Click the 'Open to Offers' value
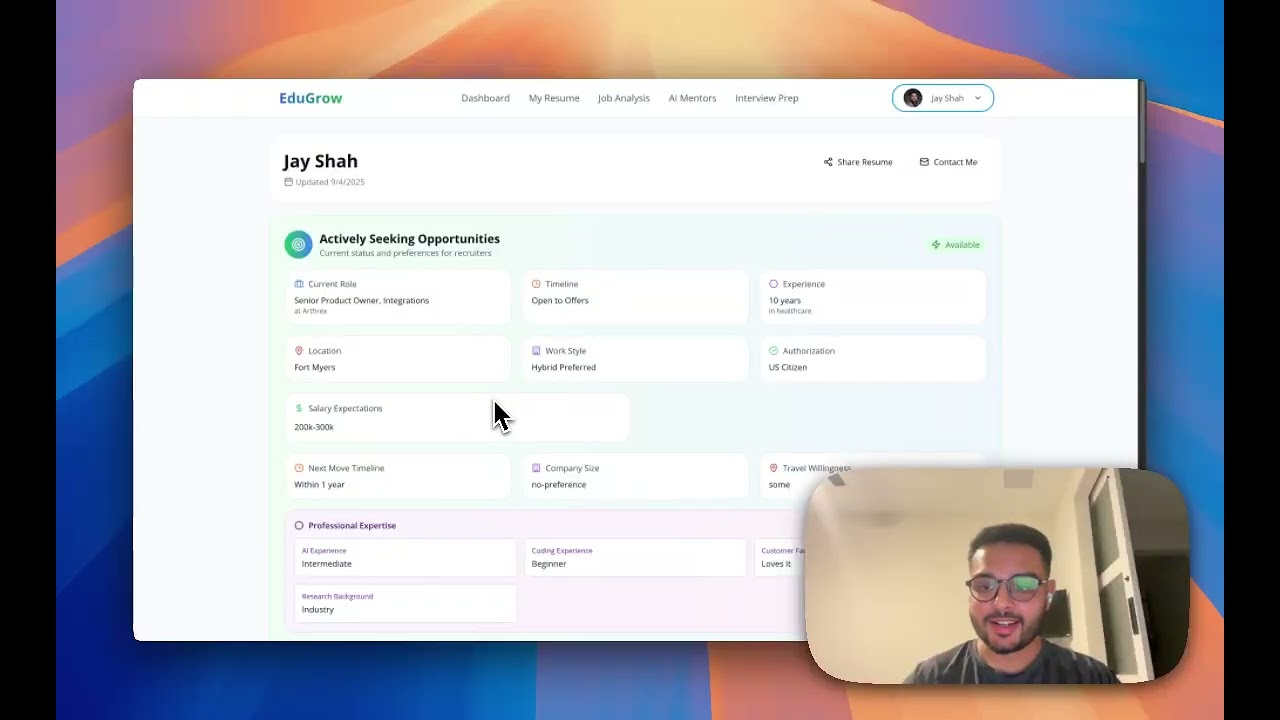The image size is (1280, 720). 560,300
